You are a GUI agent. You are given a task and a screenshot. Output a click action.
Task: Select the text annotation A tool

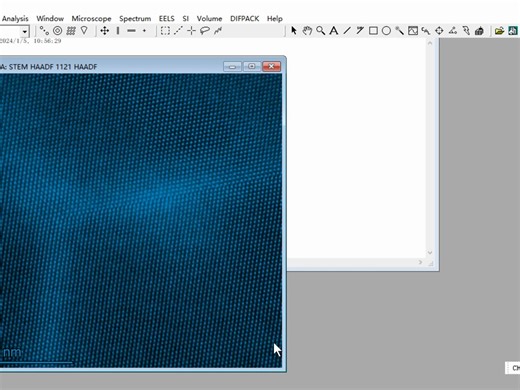pyautogui.click(x=333, y=31)
